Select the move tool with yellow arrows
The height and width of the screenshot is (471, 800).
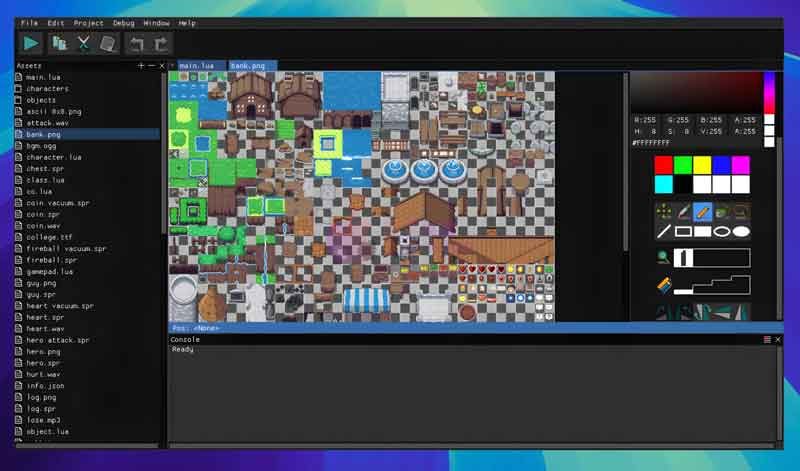pos(664,211)
